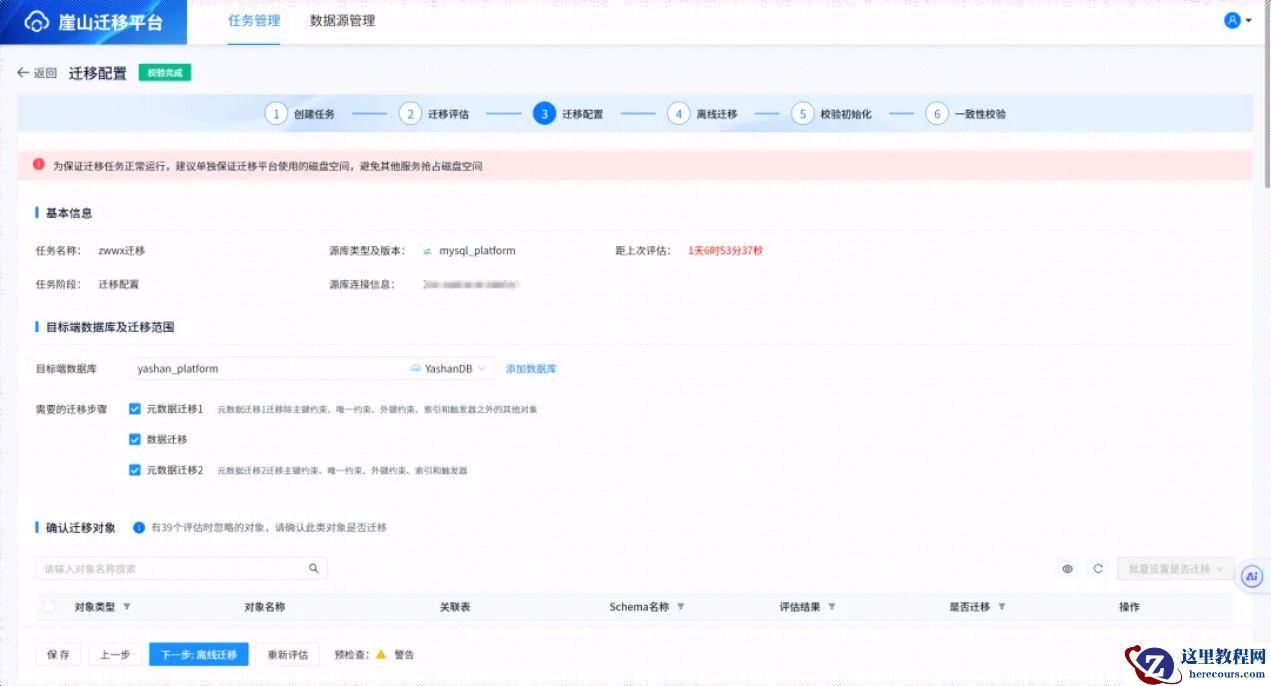Toggle 元数据迁移2 checkbox
The image size is (1271, 686).
[135, 469]
